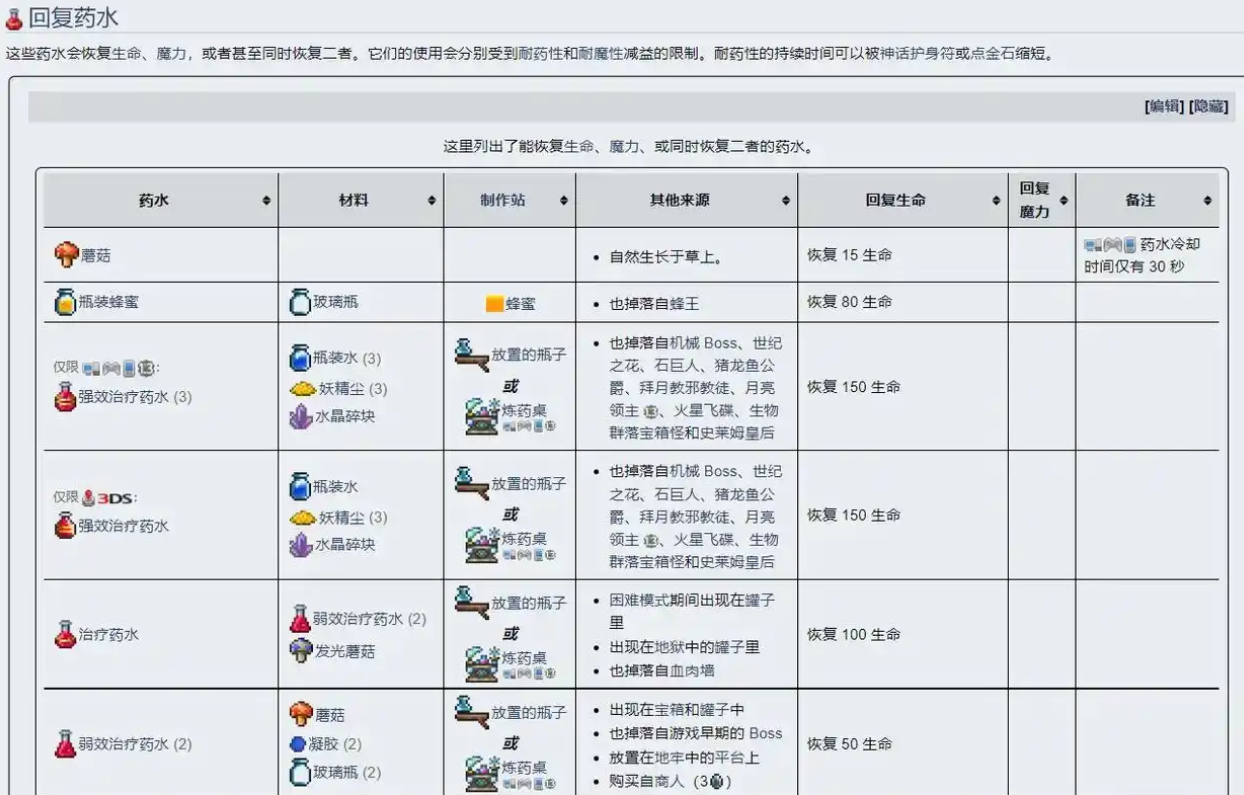Toggle sorting on the 回复生命 column
This screenshot has height=795, width=1244.
coord(996,200)
